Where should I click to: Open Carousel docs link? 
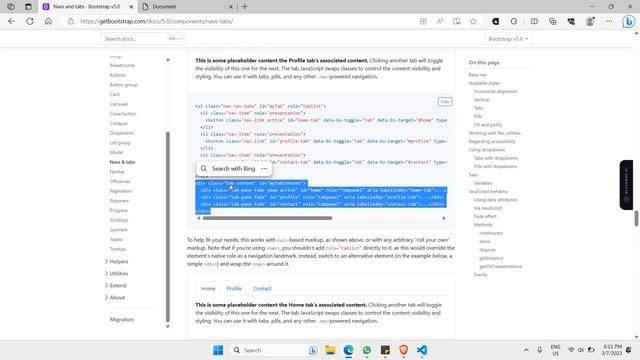[118, 104]
